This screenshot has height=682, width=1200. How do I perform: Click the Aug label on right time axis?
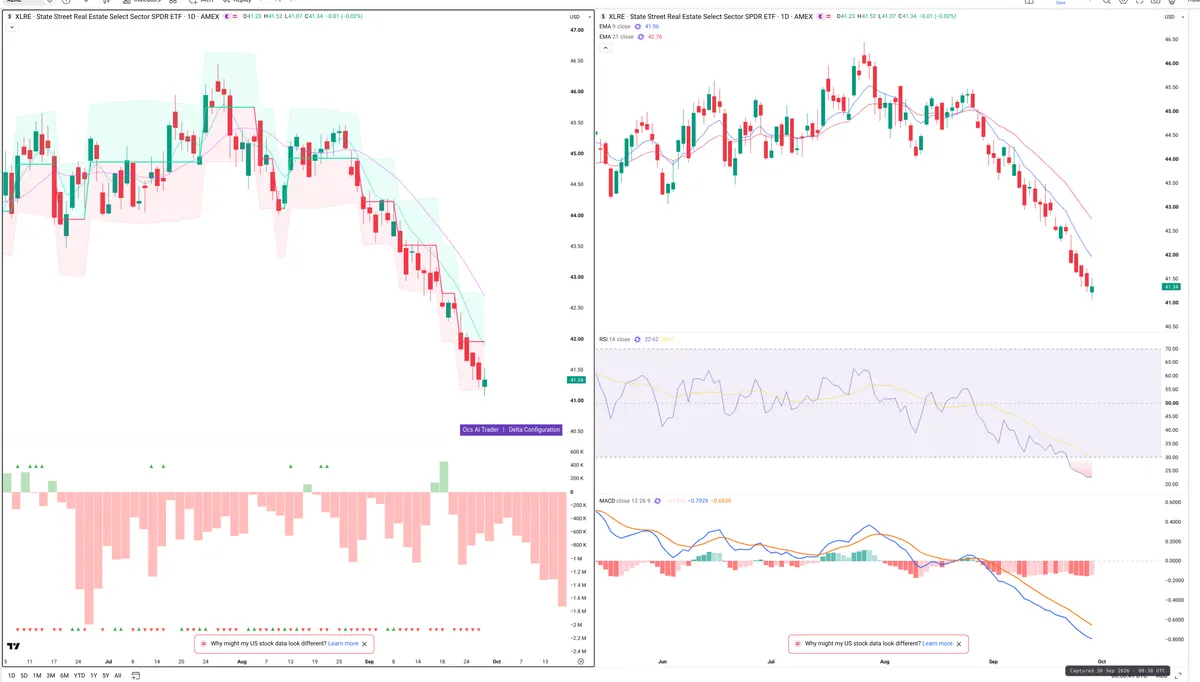click(x=883, y=662)
